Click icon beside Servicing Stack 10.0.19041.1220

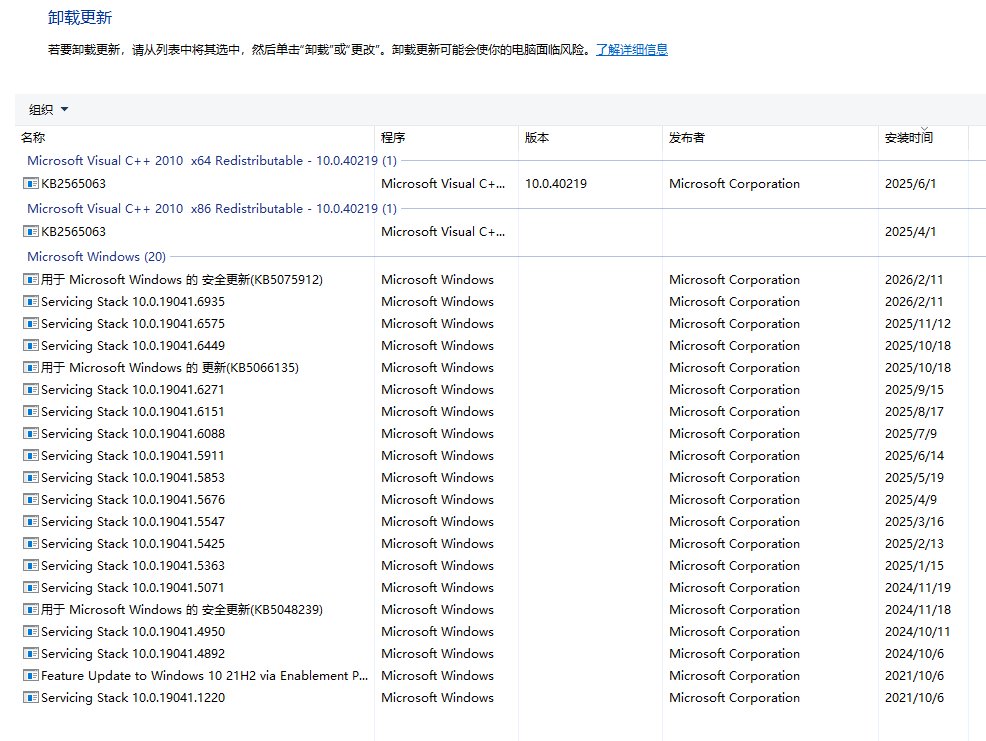click(30, 698)
